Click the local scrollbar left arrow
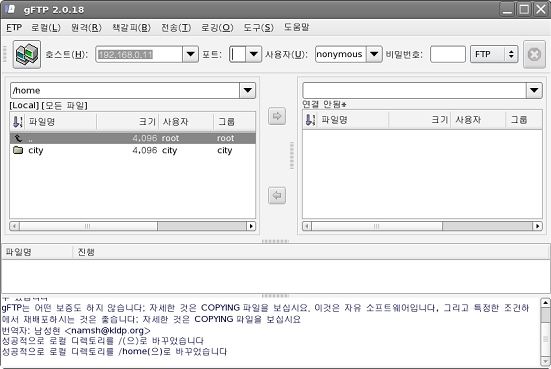551x369 pixels. (14, 226)
